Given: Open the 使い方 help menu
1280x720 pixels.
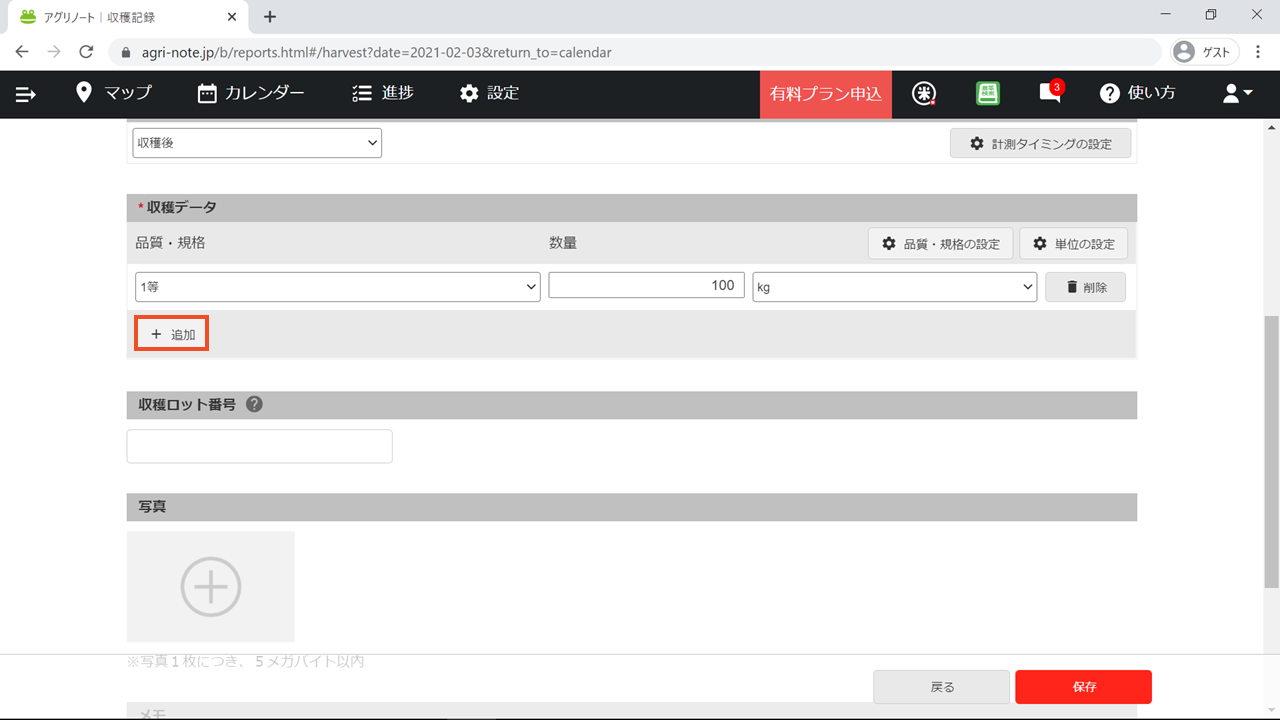Looking at the screenshot, I should (x=1138, y=93).
